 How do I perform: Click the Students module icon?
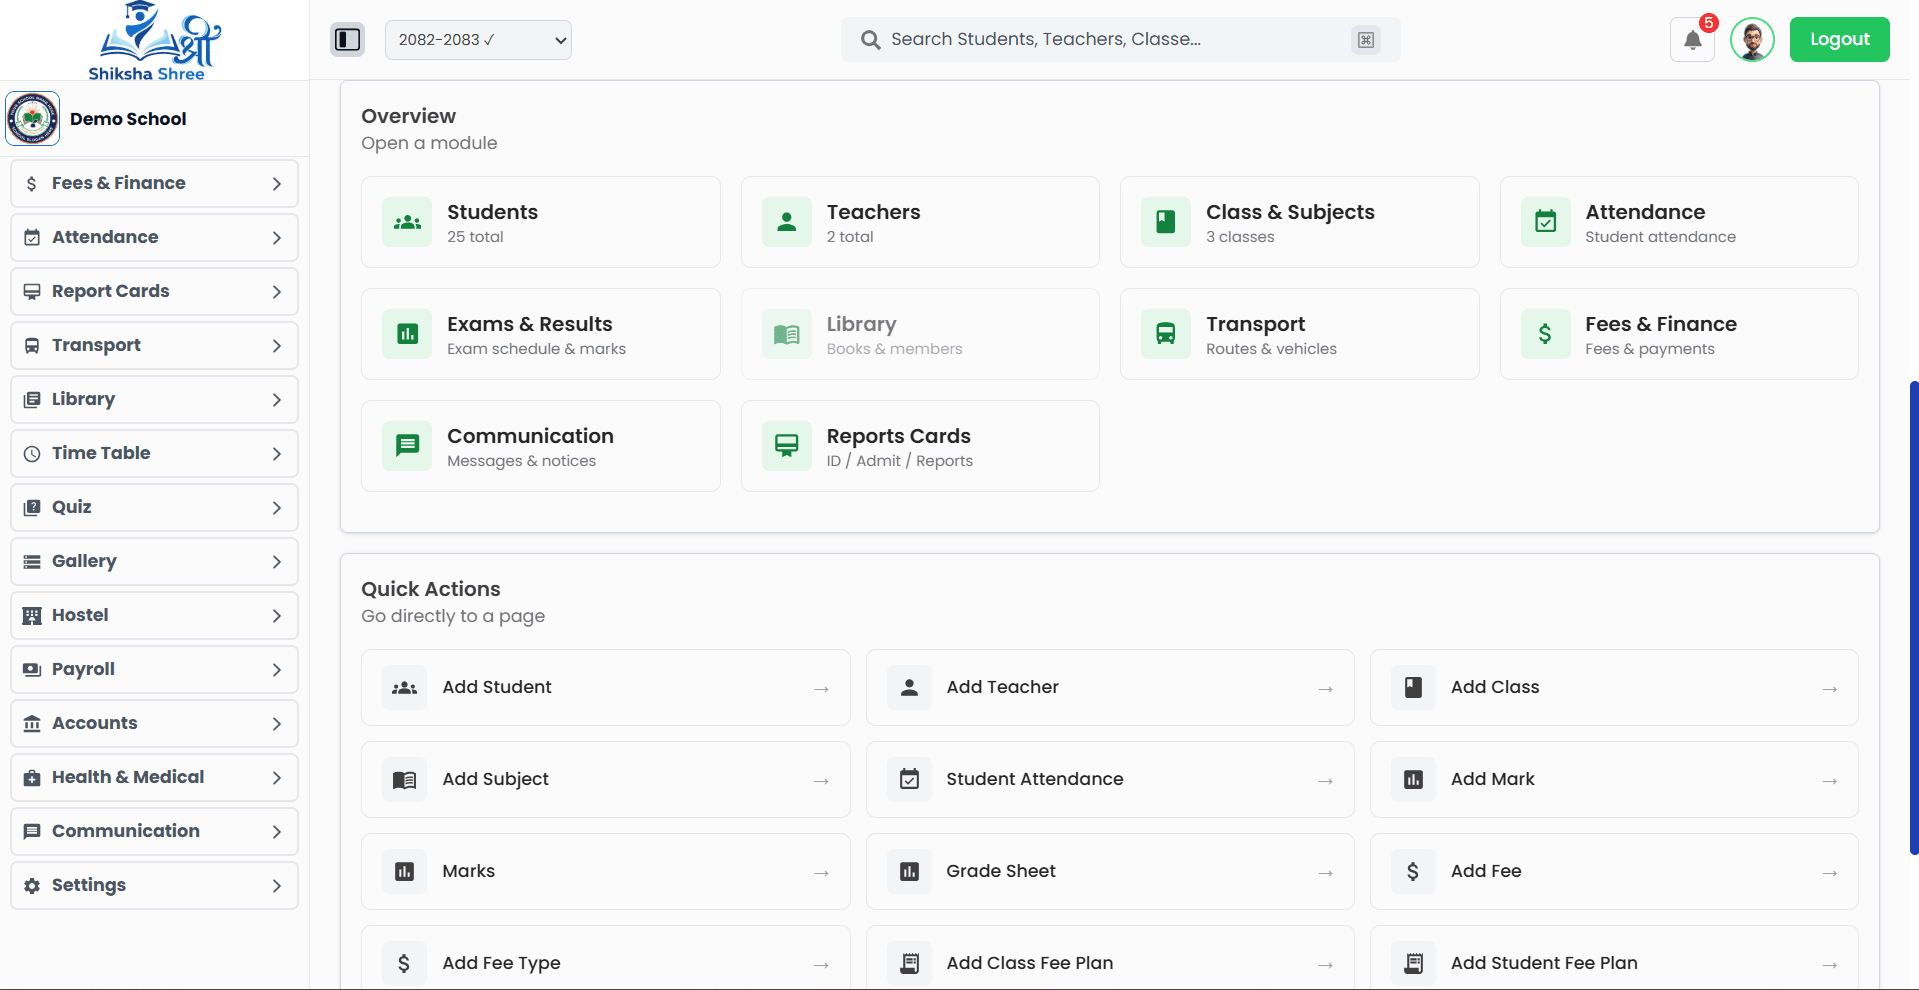[406, 222]
